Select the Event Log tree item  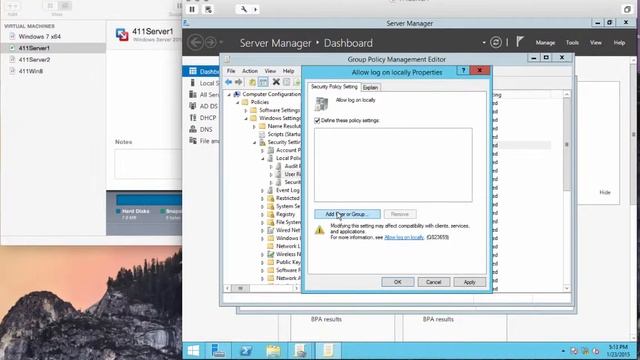(x=284, y=190)
